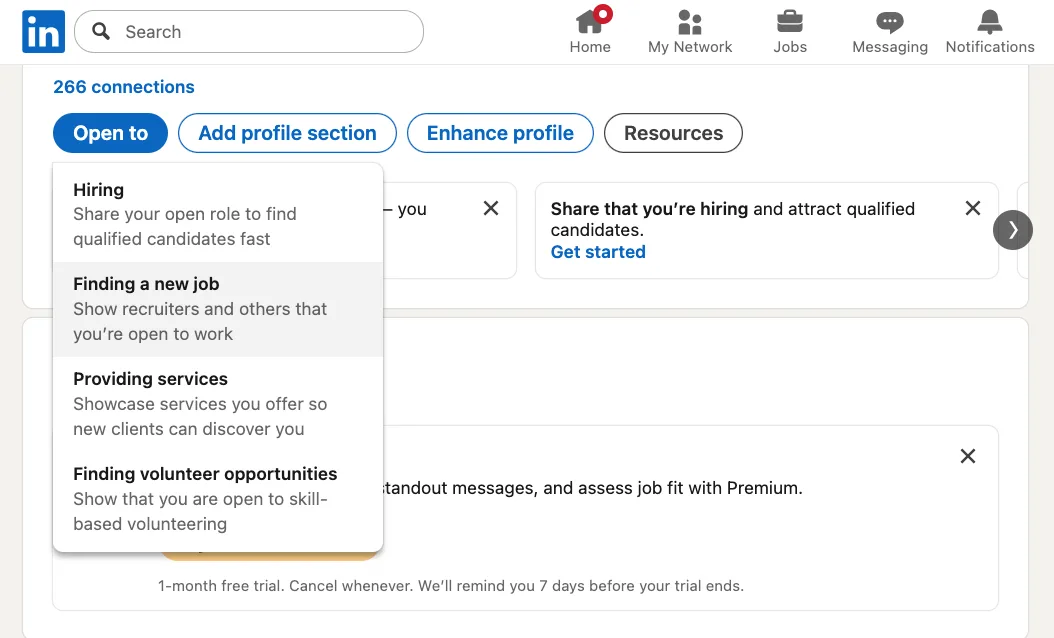This screenshot has width=1054, height=638.
Task: Close the Premium promotion card
Action: click(x=968, y=456)
